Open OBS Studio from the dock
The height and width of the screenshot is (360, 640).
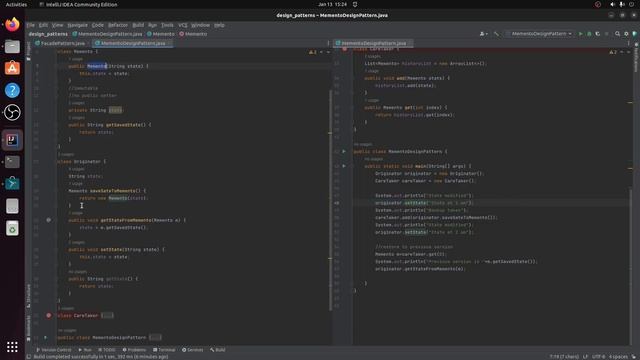tap(12, 112)
